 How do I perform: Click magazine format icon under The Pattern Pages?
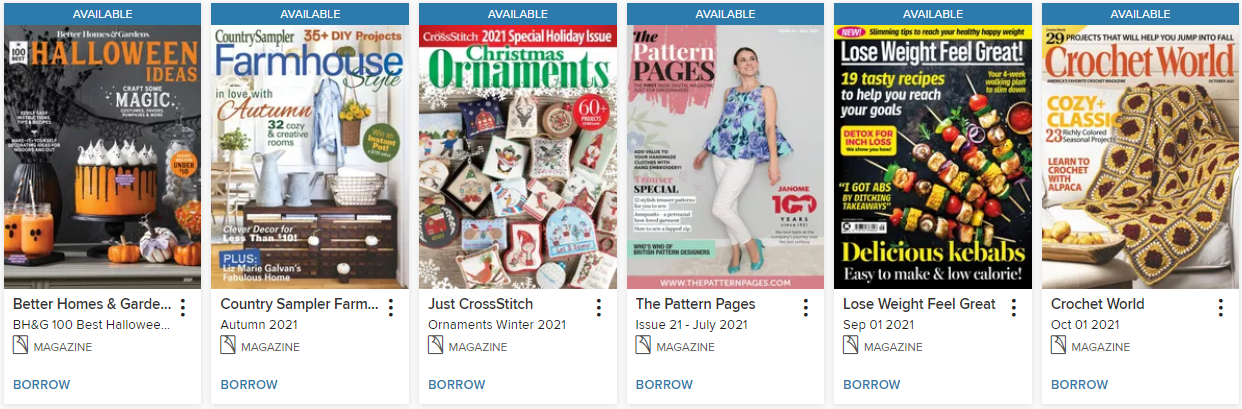coord(643,345)
